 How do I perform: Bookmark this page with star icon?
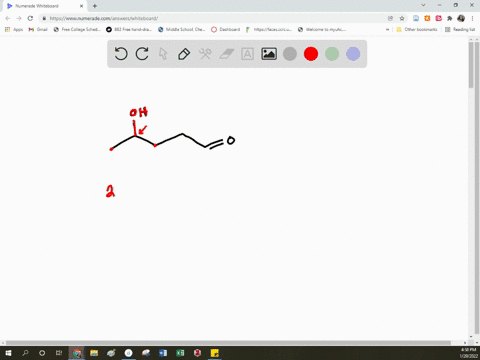click(x=402, y=18)
